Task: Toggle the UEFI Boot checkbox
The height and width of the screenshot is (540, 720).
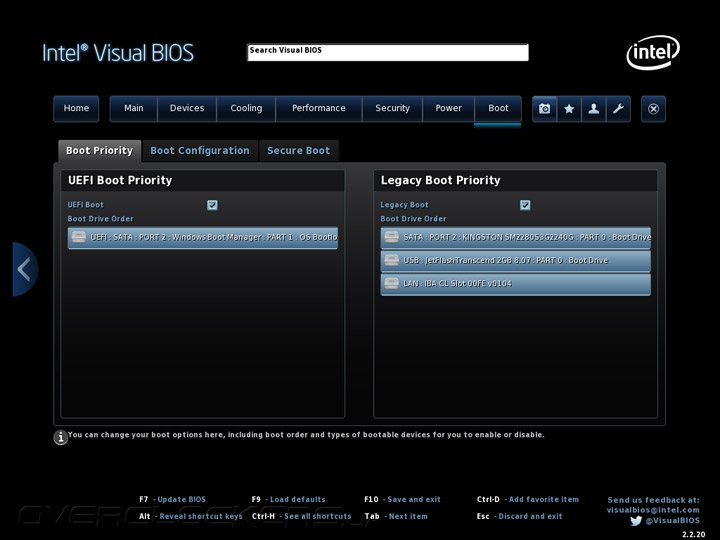Action: 212,205
